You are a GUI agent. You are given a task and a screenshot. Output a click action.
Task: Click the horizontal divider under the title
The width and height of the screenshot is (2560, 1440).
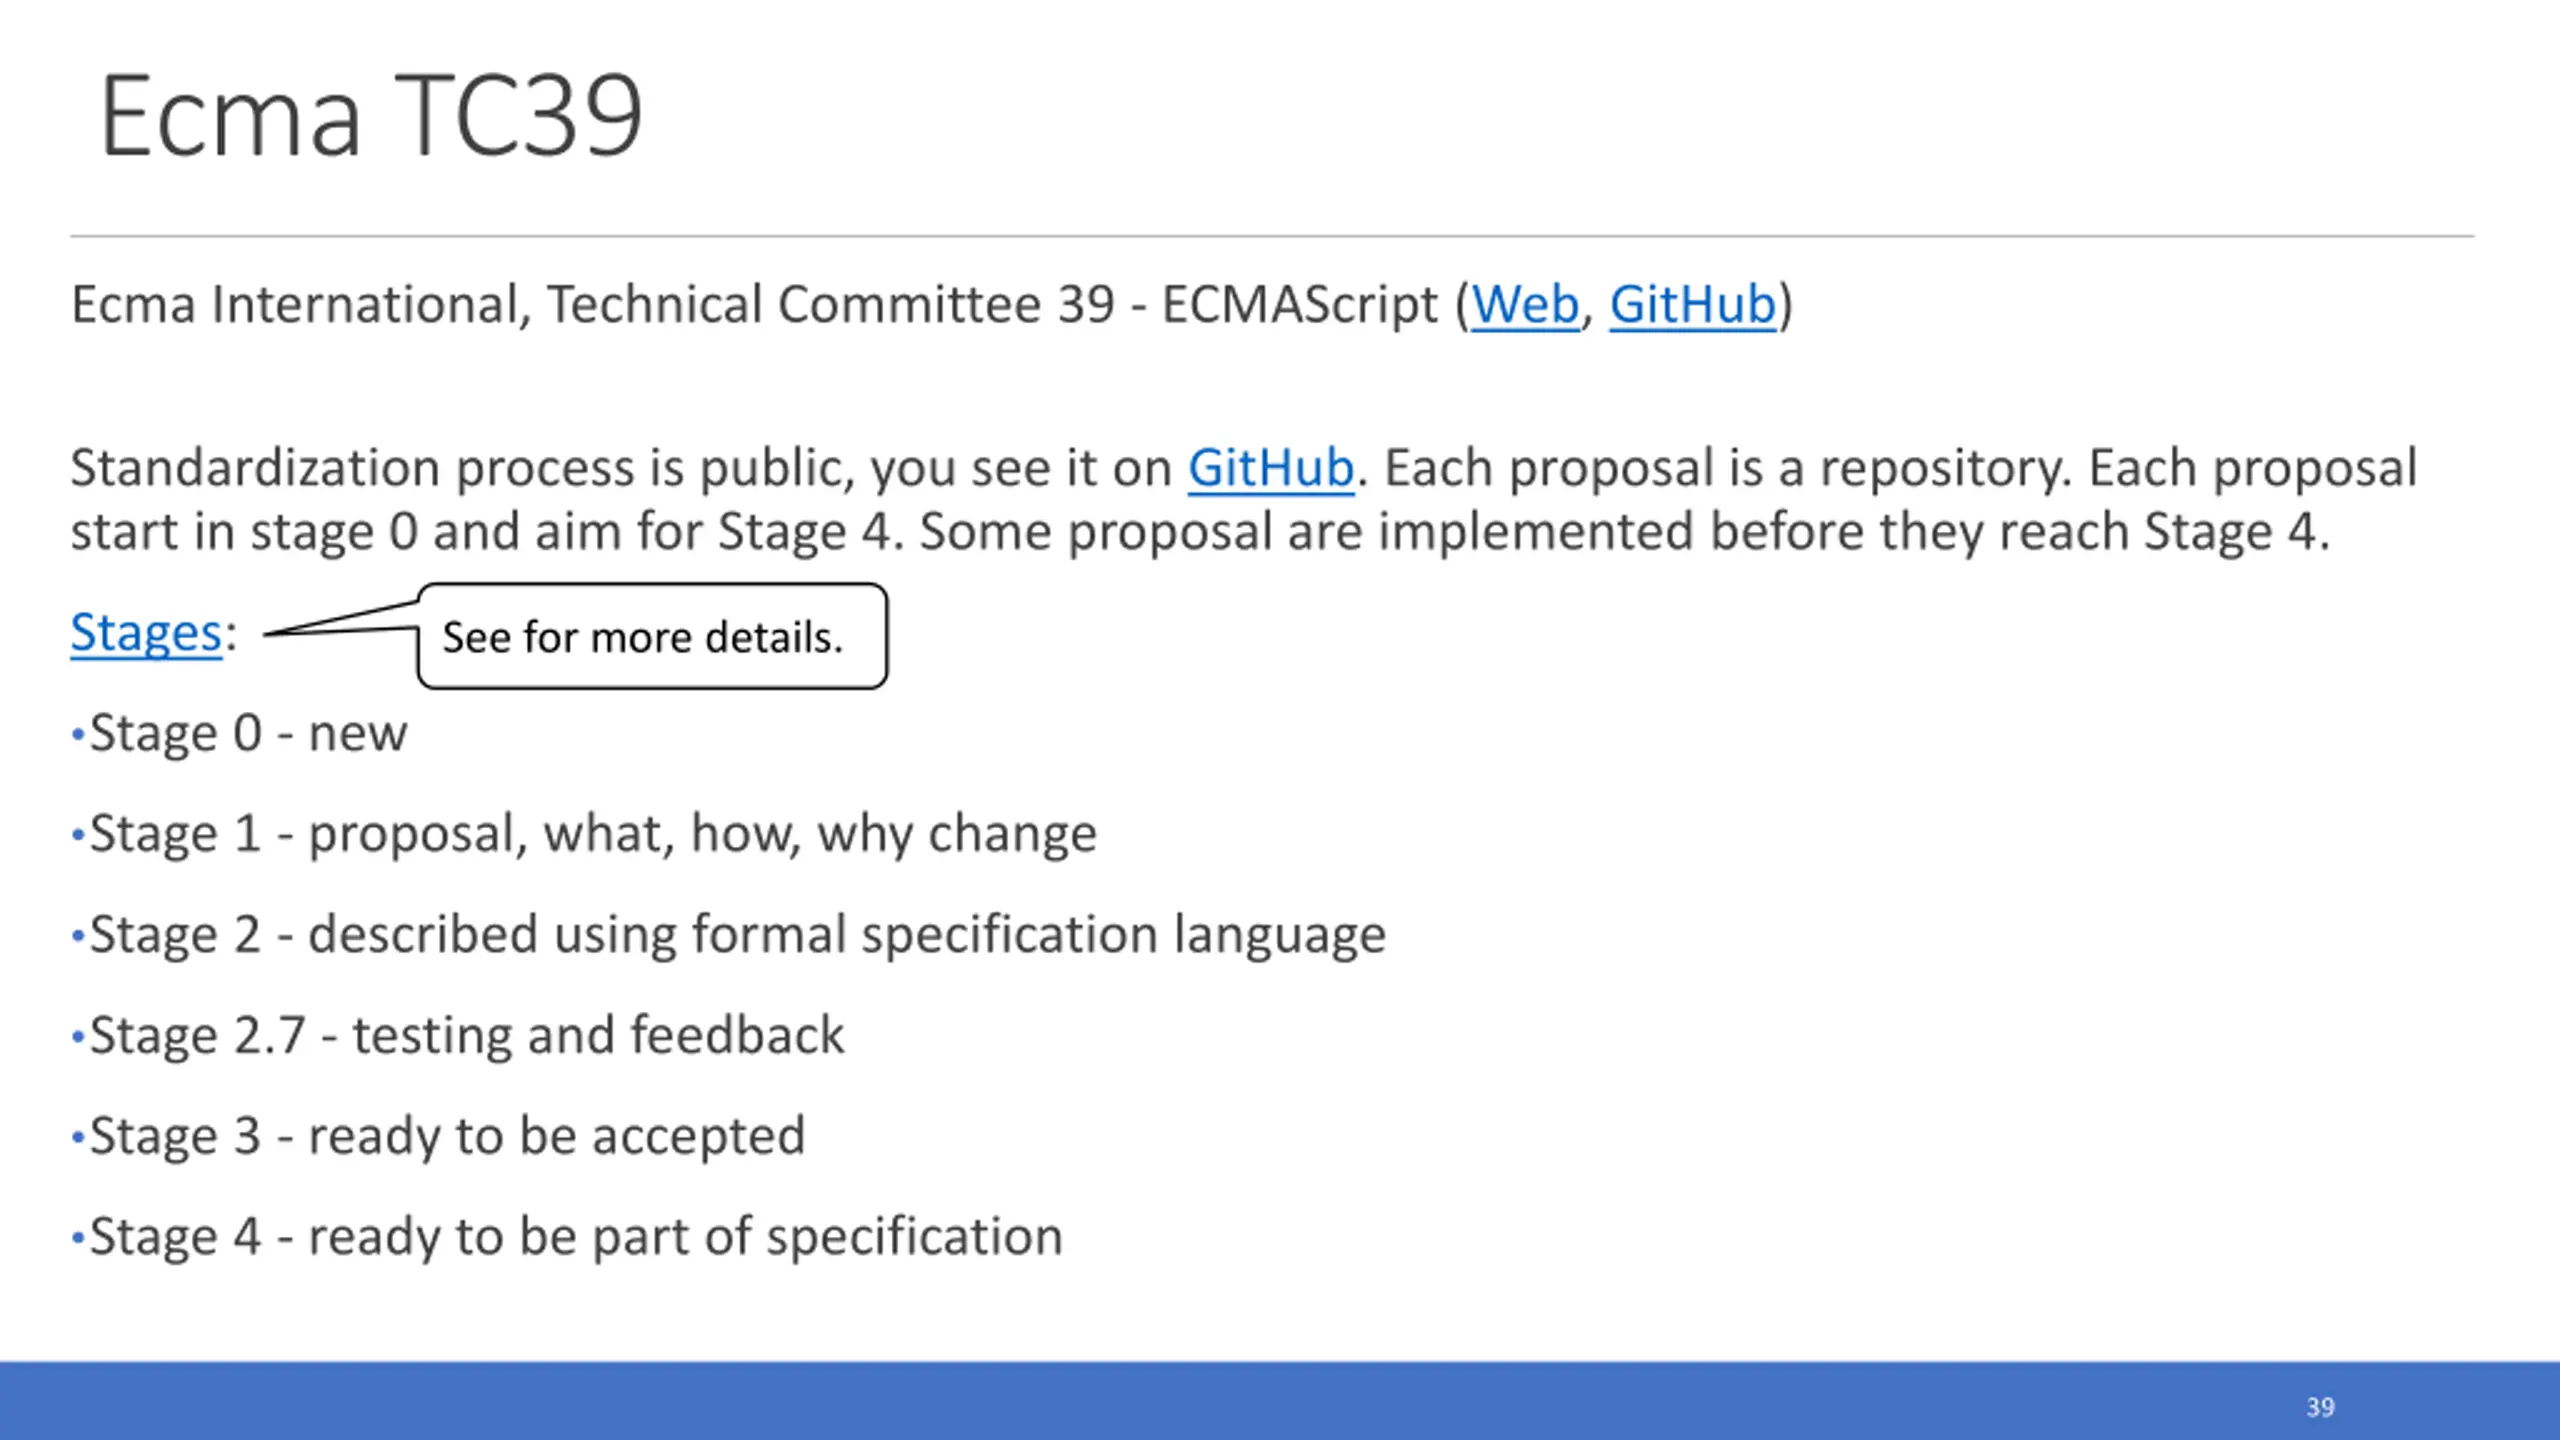click(x=1272, y=237)
